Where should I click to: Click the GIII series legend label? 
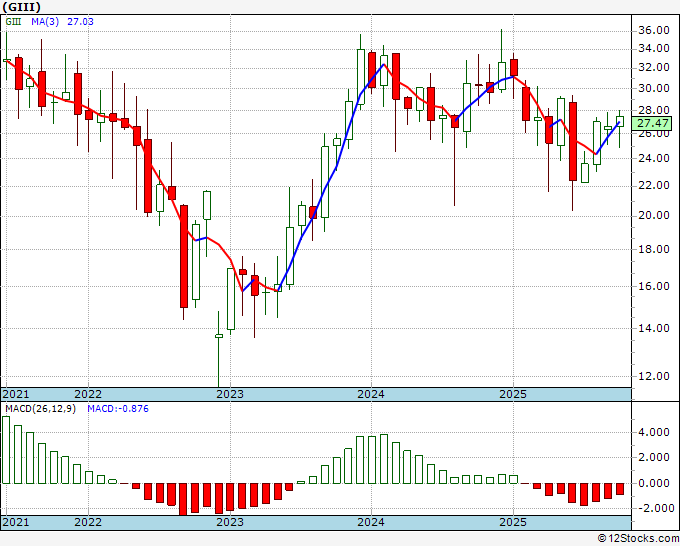click(13, 22)
